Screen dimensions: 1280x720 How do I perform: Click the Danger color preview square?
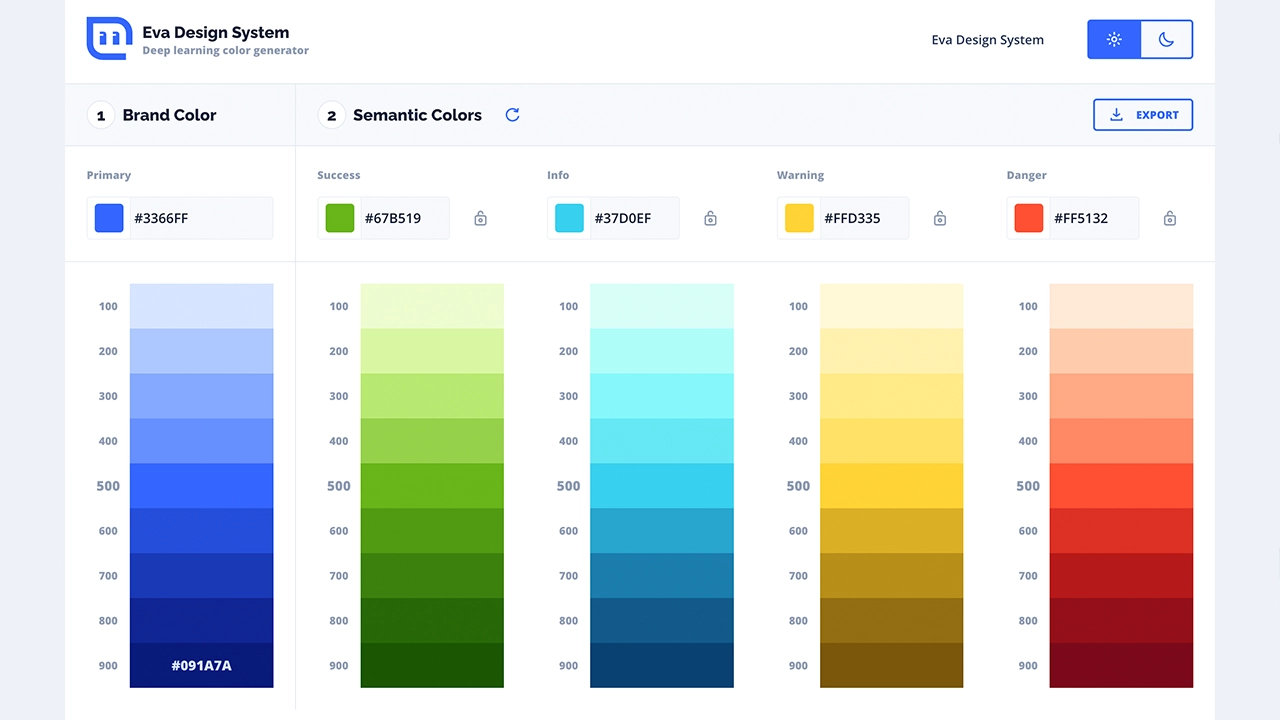[x=1028, y=218]
